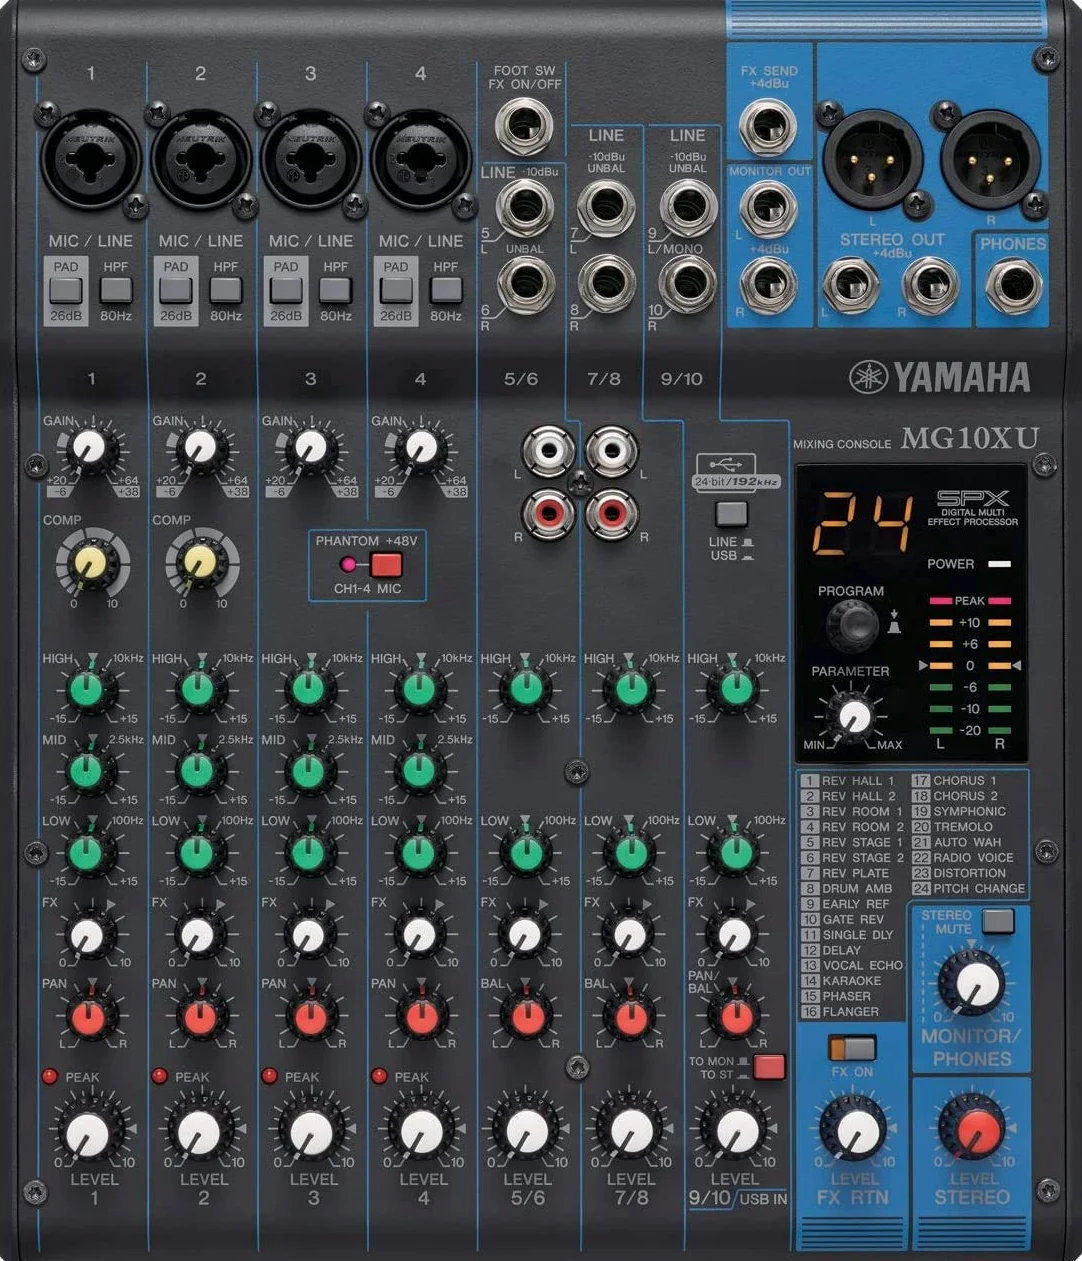The image size is (1082, 1261).
Task: Click the channel 2 FX send knob
Action: pyautogui.click(x=199, y=935)
